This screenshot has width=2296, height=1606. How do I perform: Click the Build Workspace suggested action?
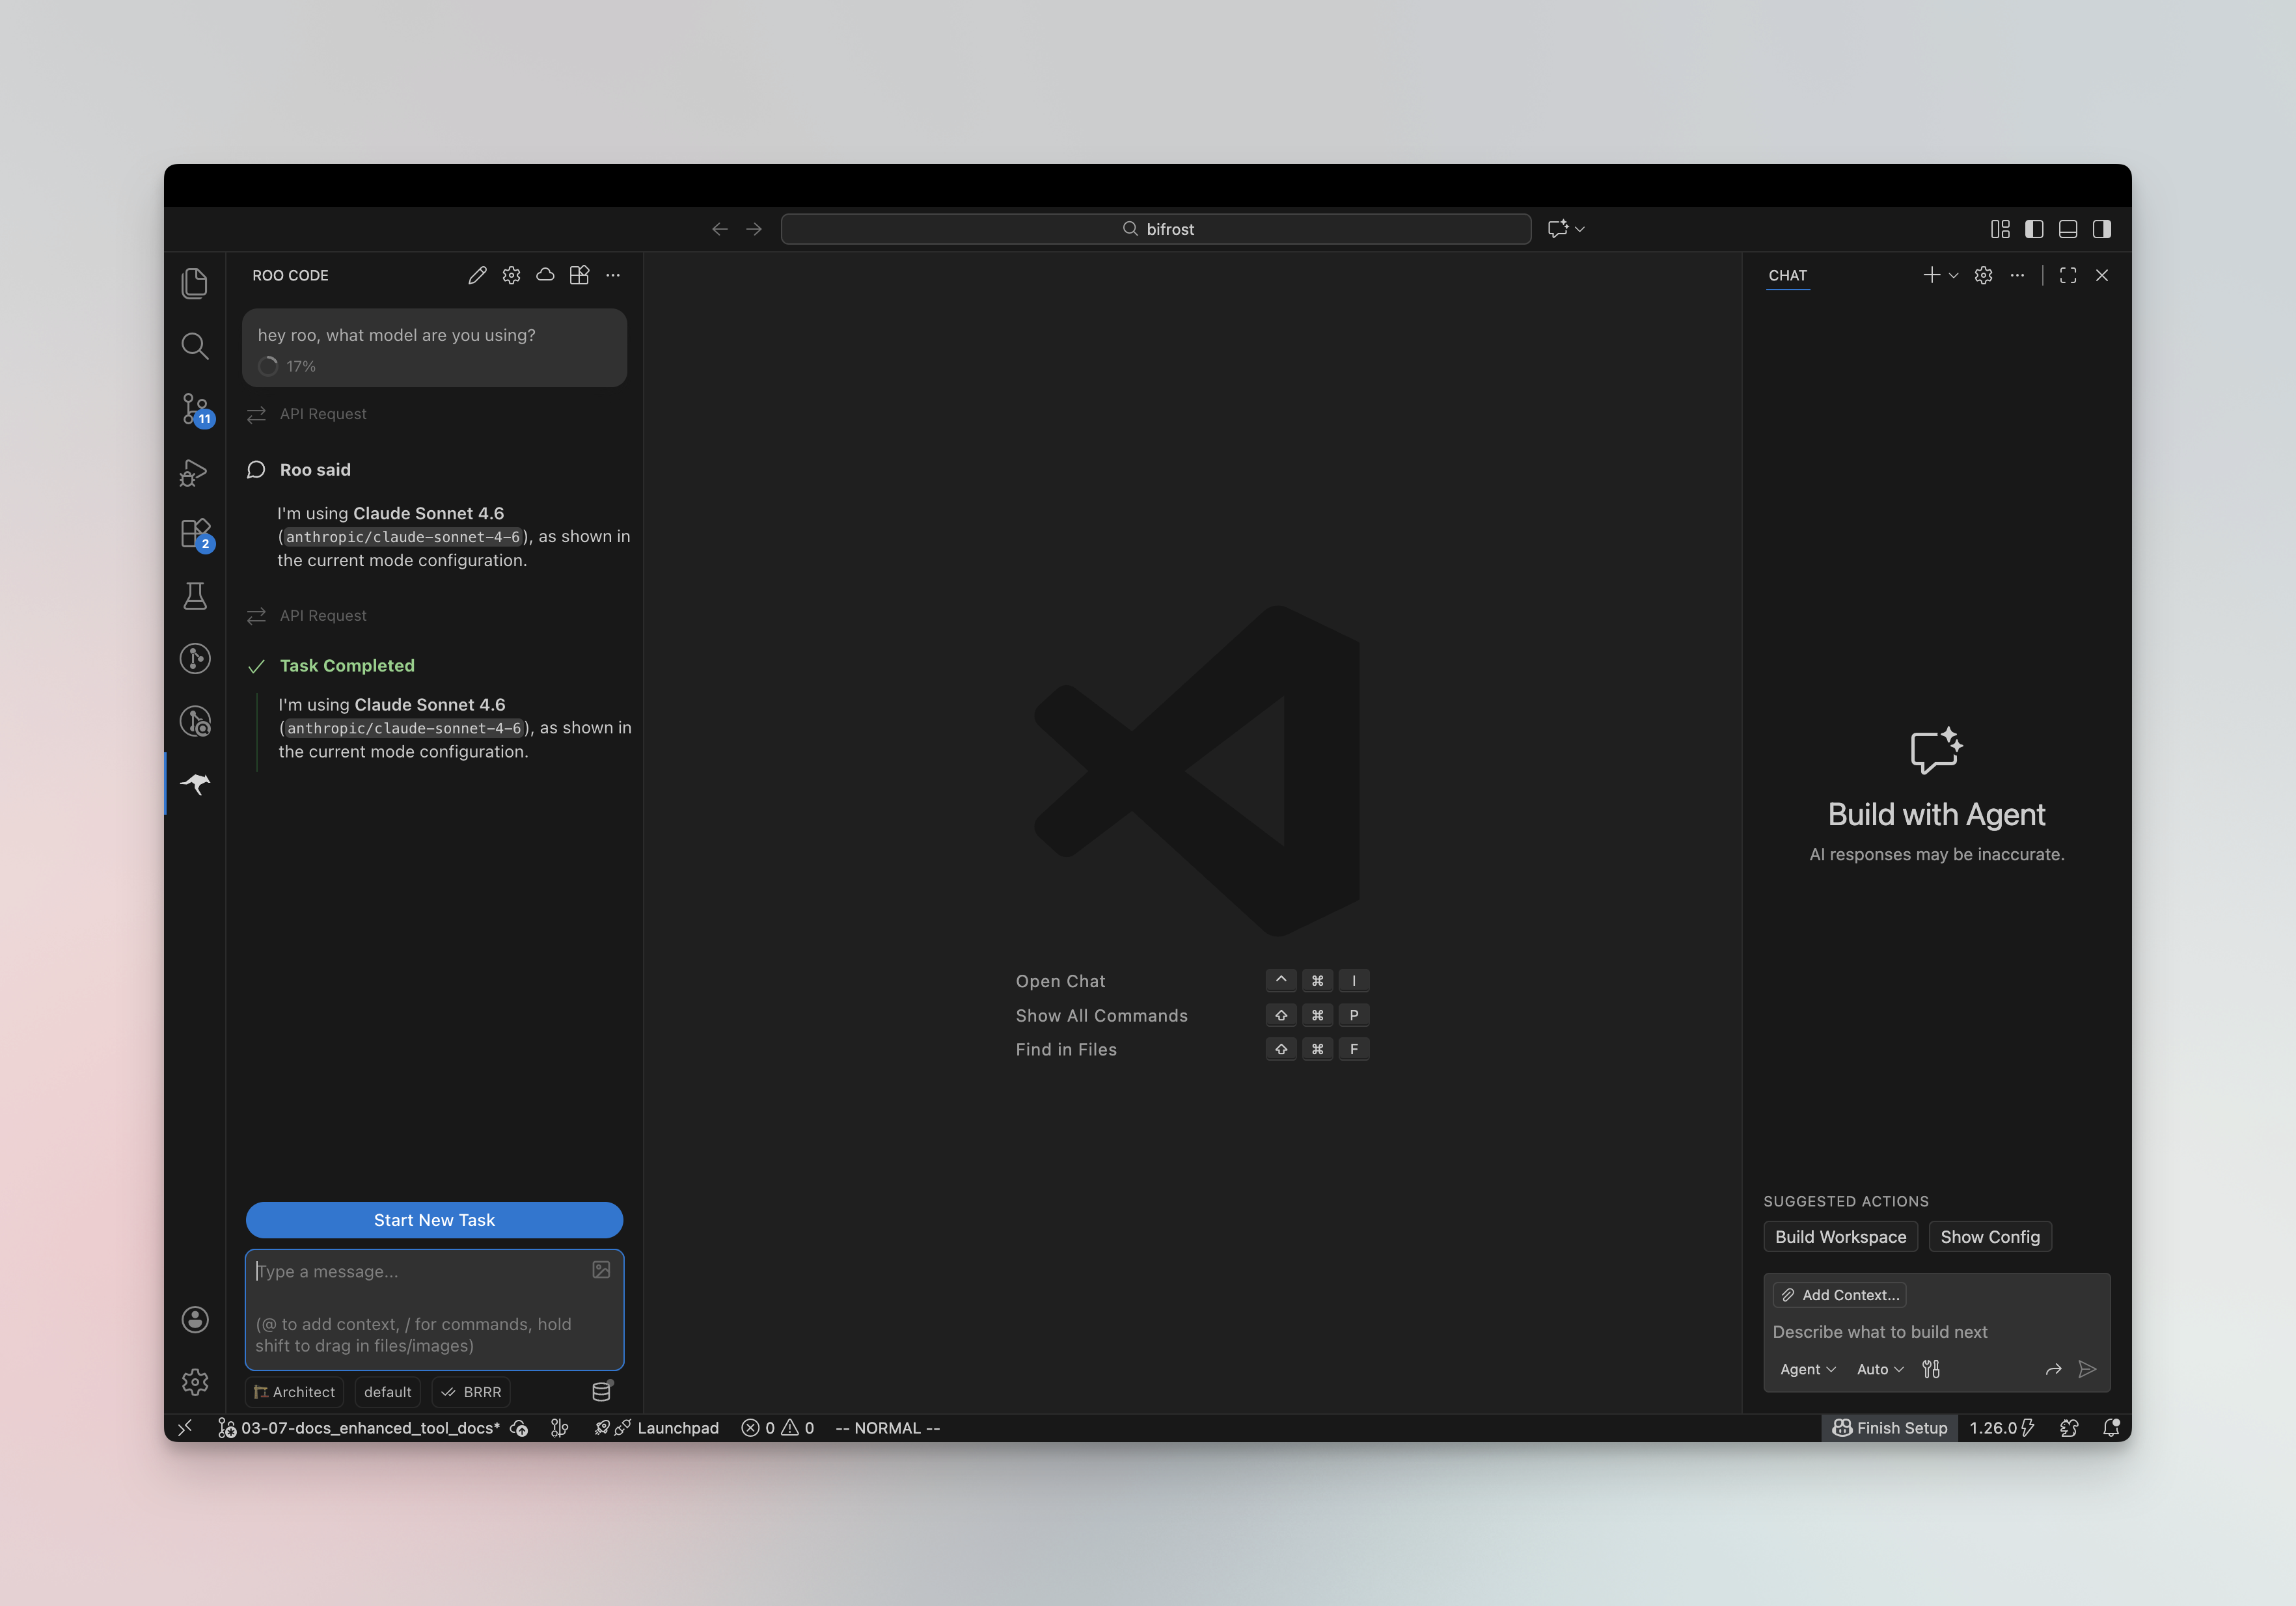coord(1840,1237)
